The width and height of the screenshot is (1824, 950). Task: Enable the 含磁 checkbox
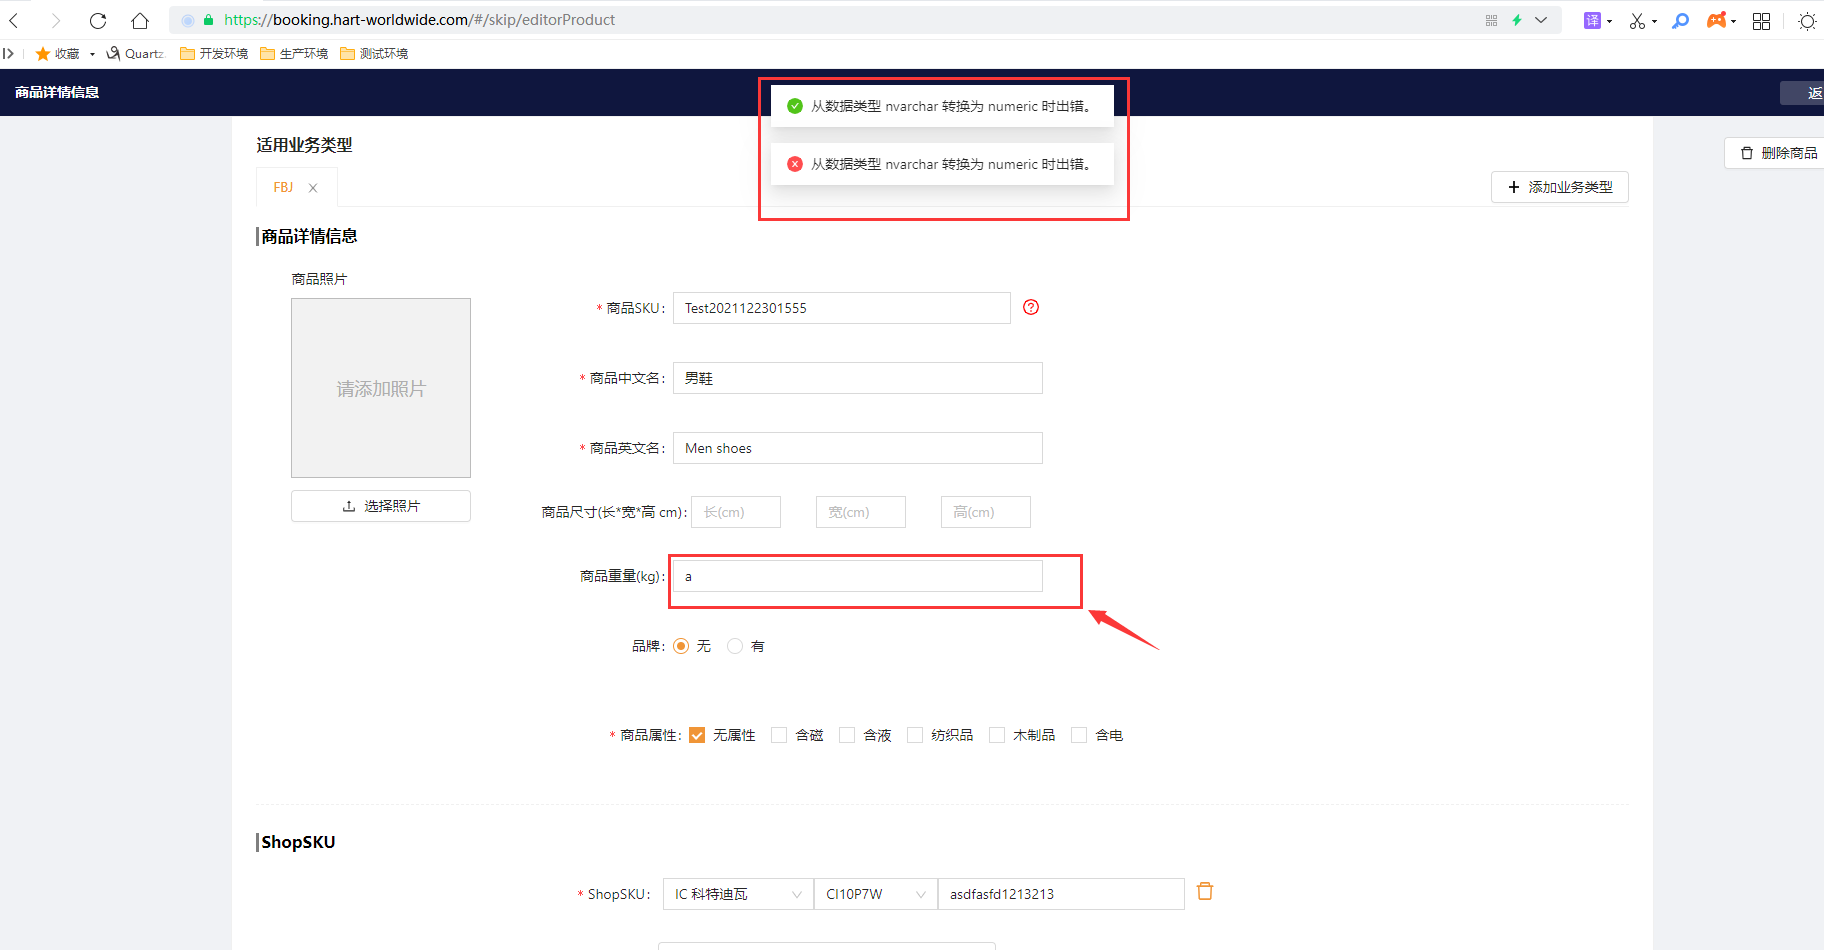point(779,735)
